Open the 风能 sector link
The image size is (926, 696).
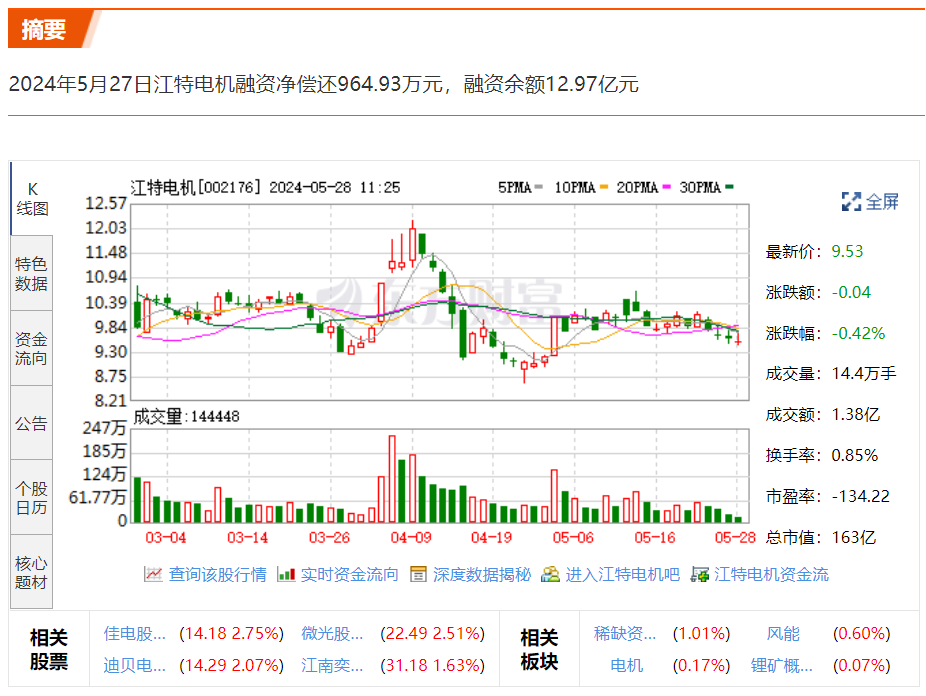point(783,633)
